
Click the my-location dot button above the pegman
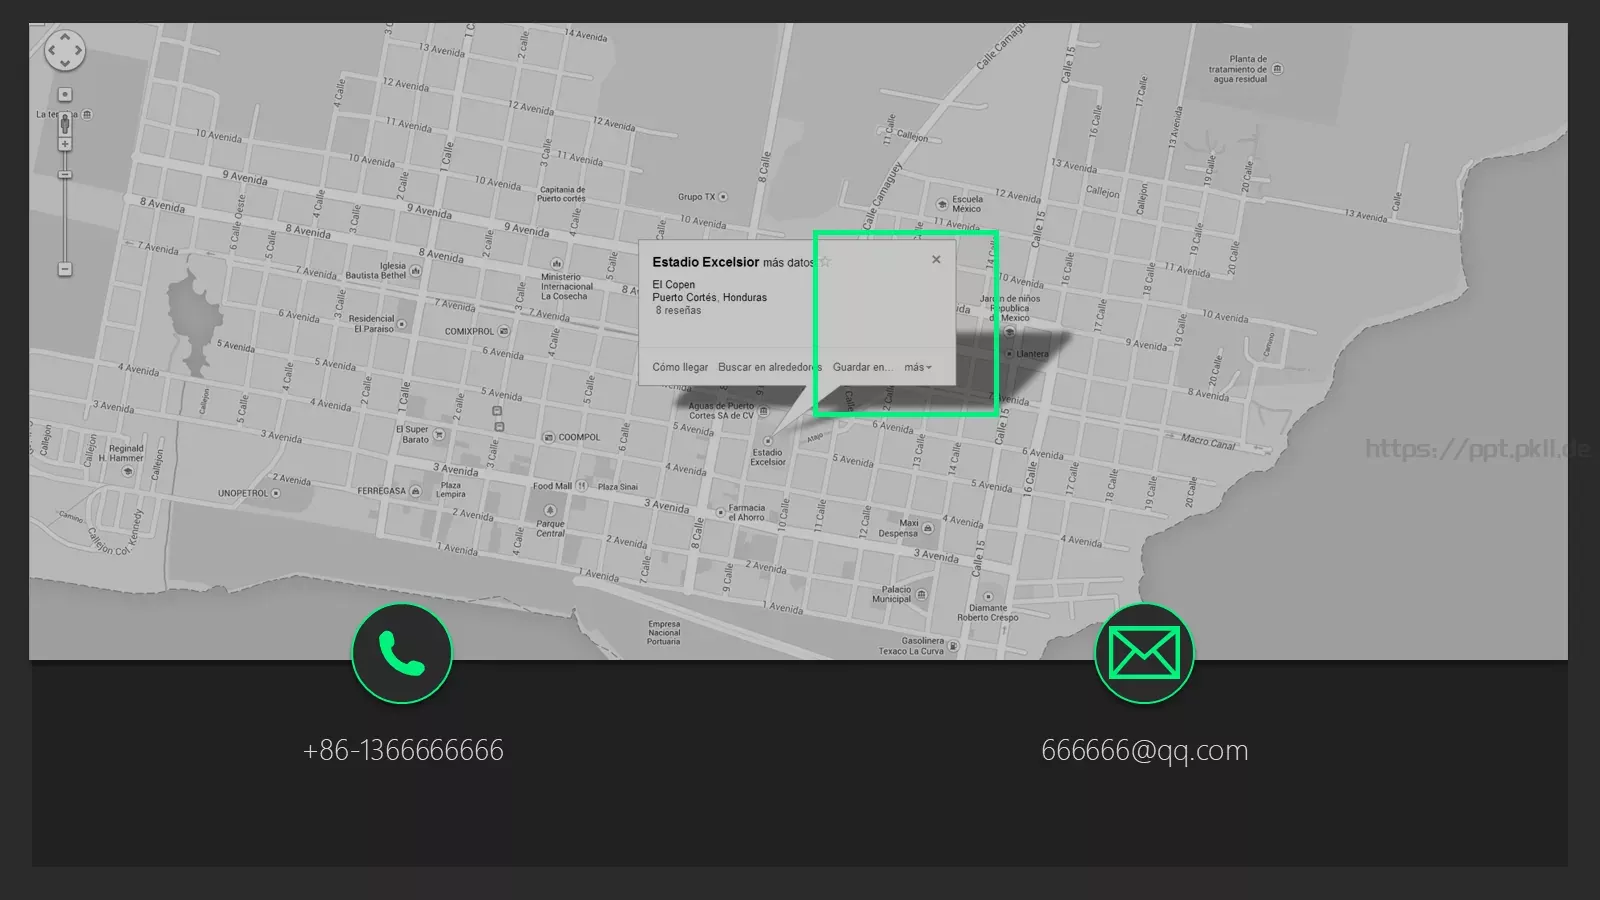65,95
